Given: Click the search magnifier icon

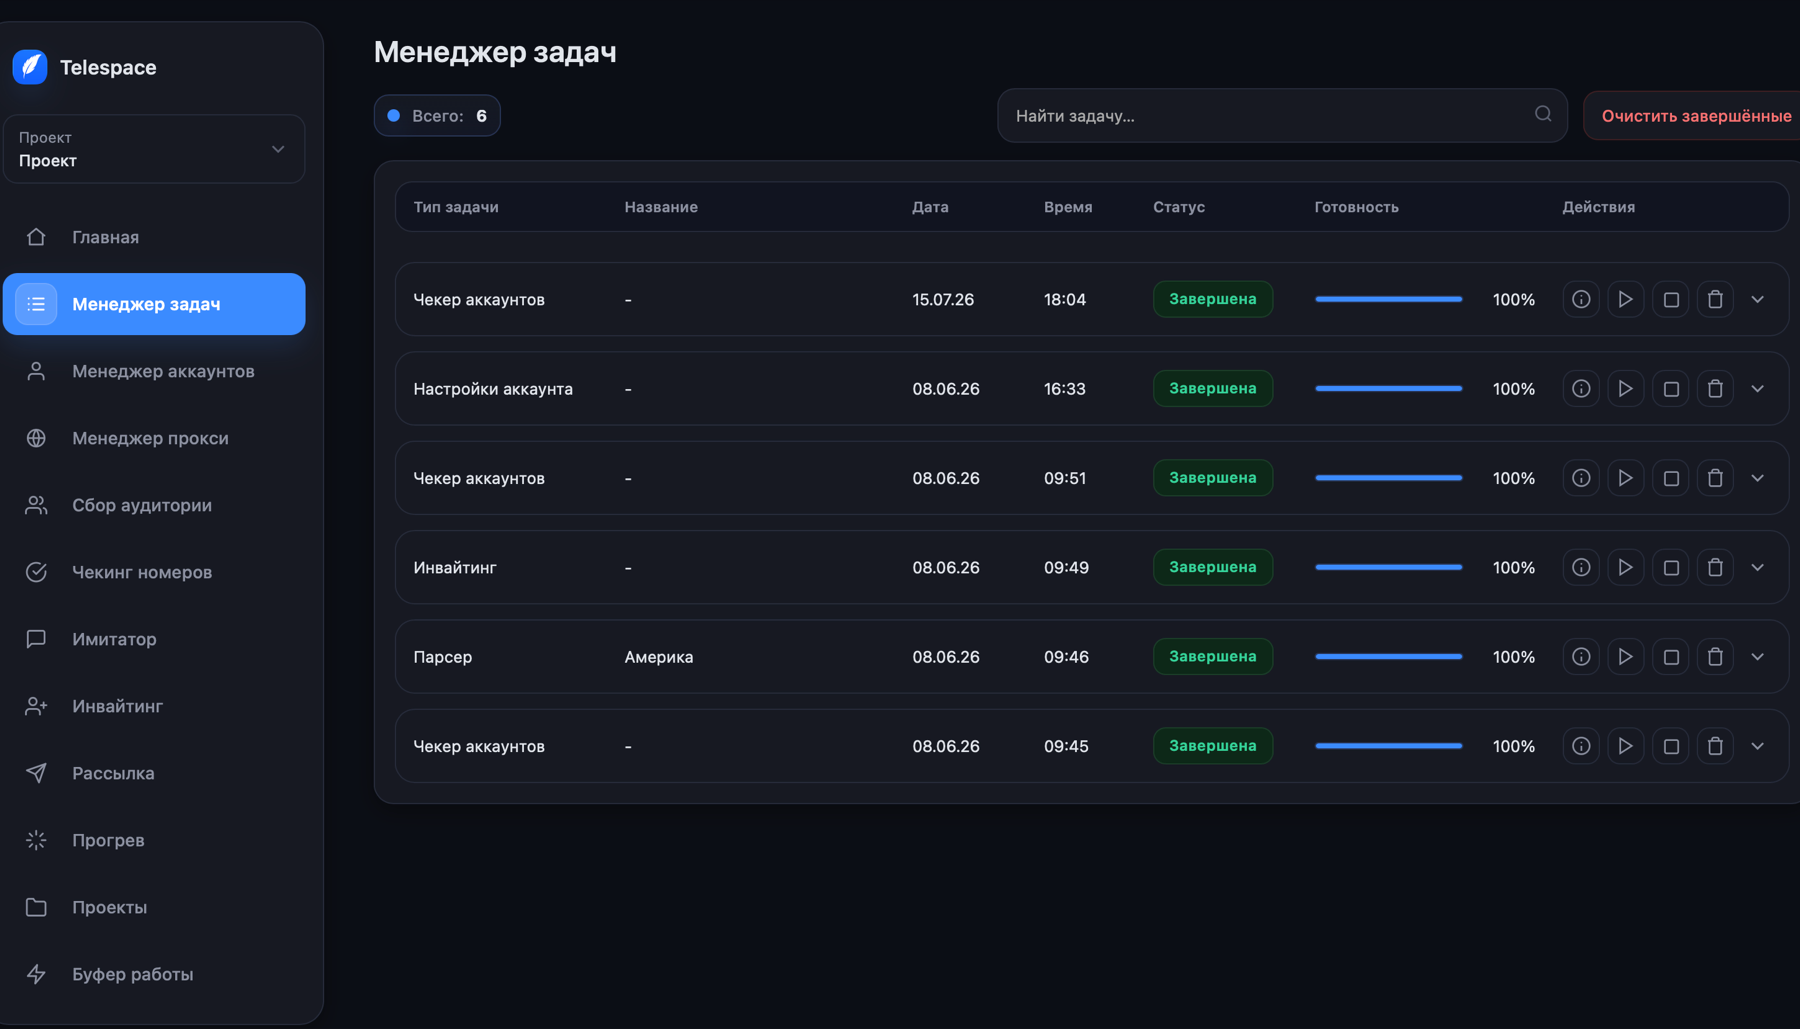Looking at the screenshot, I should (1543, 114).
